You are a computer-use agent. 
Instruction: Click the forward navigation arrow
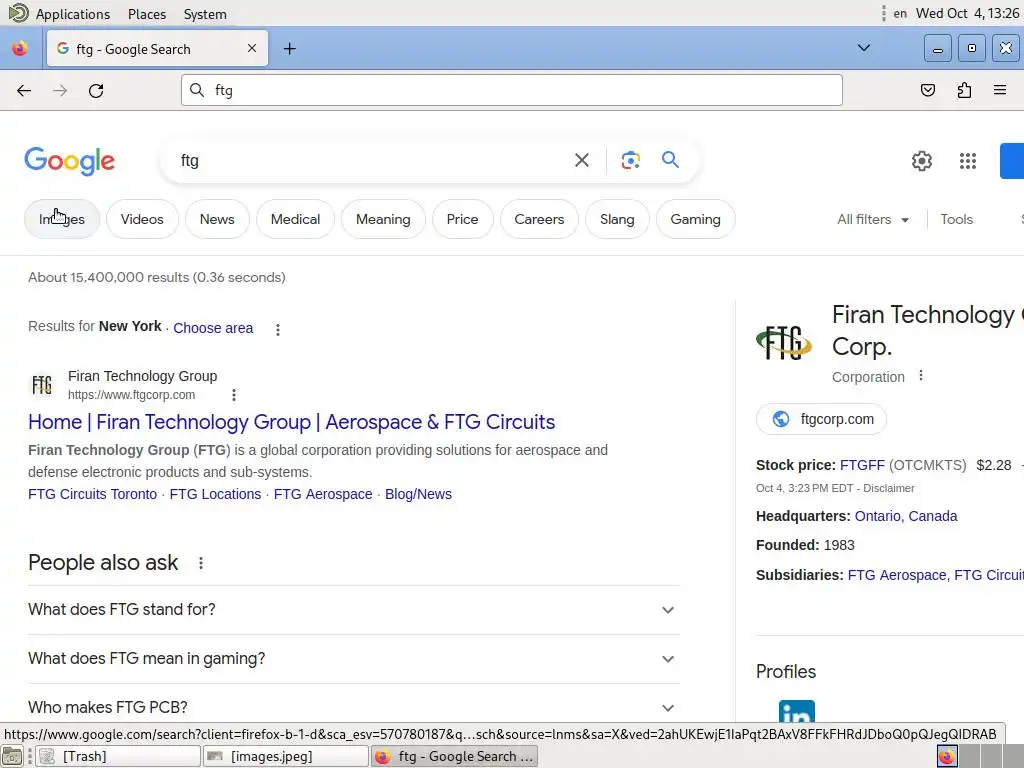click(x=60, y=91)
